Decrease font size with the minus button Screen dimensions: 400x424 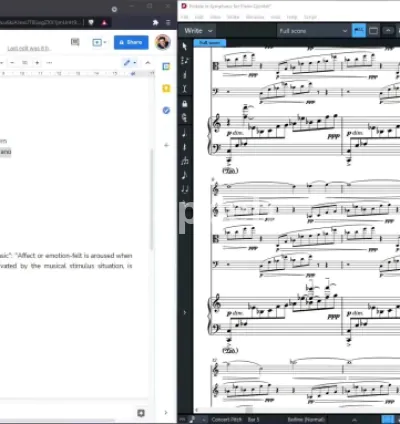coord(12,62)
